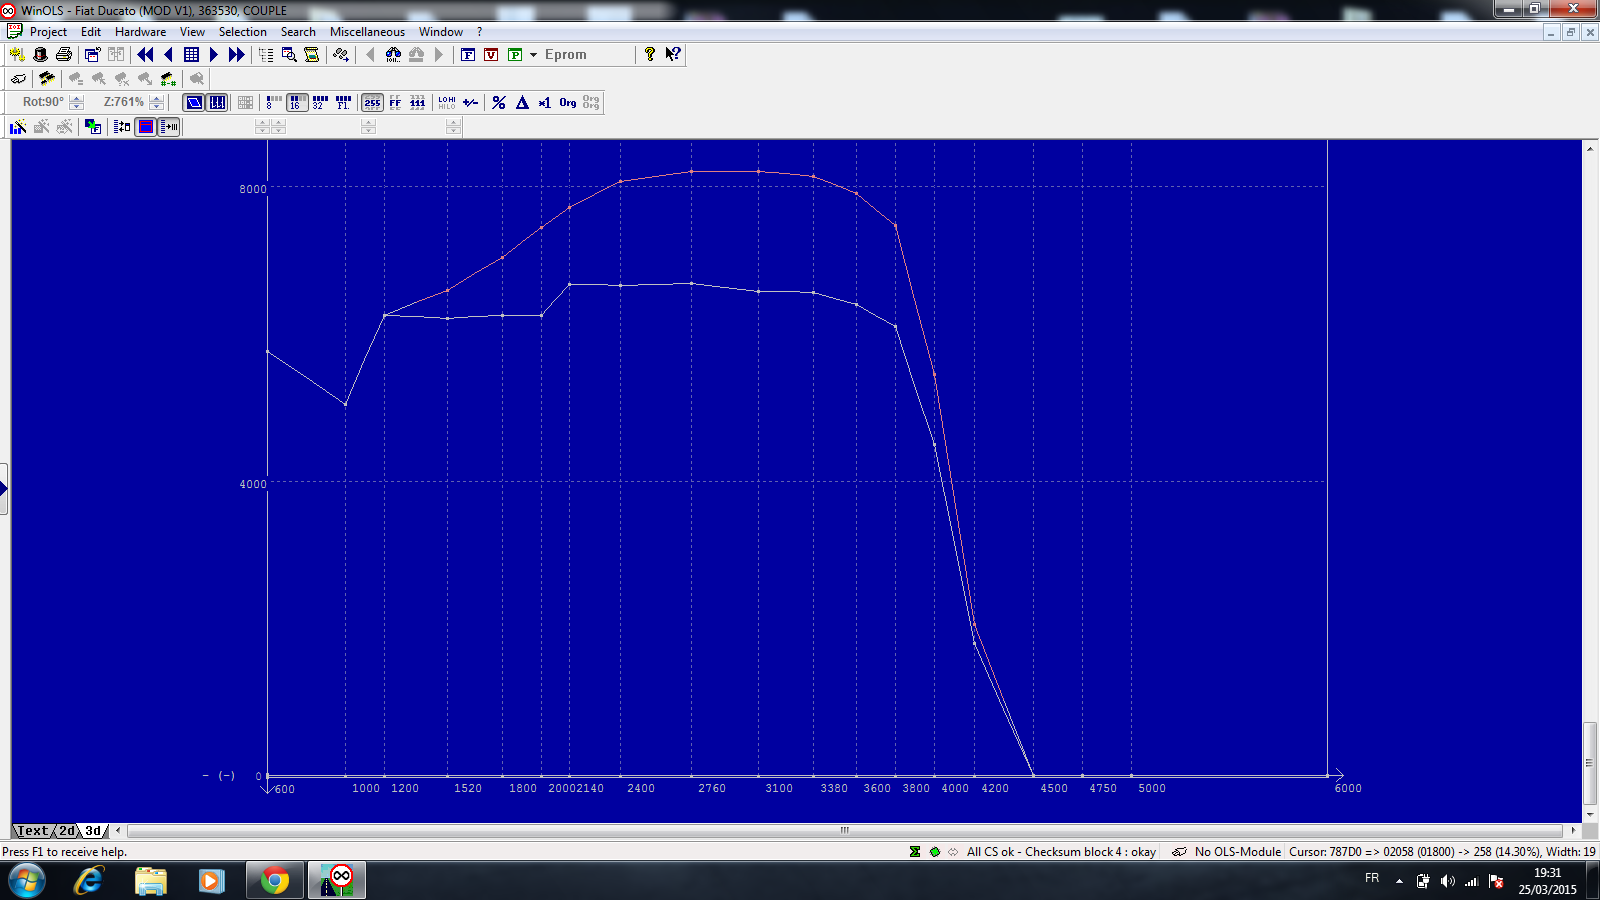This screenshot has height=900, width=1600.
Task: Open the Search menu
Action: pyautogui.click(x=298, y=32)
